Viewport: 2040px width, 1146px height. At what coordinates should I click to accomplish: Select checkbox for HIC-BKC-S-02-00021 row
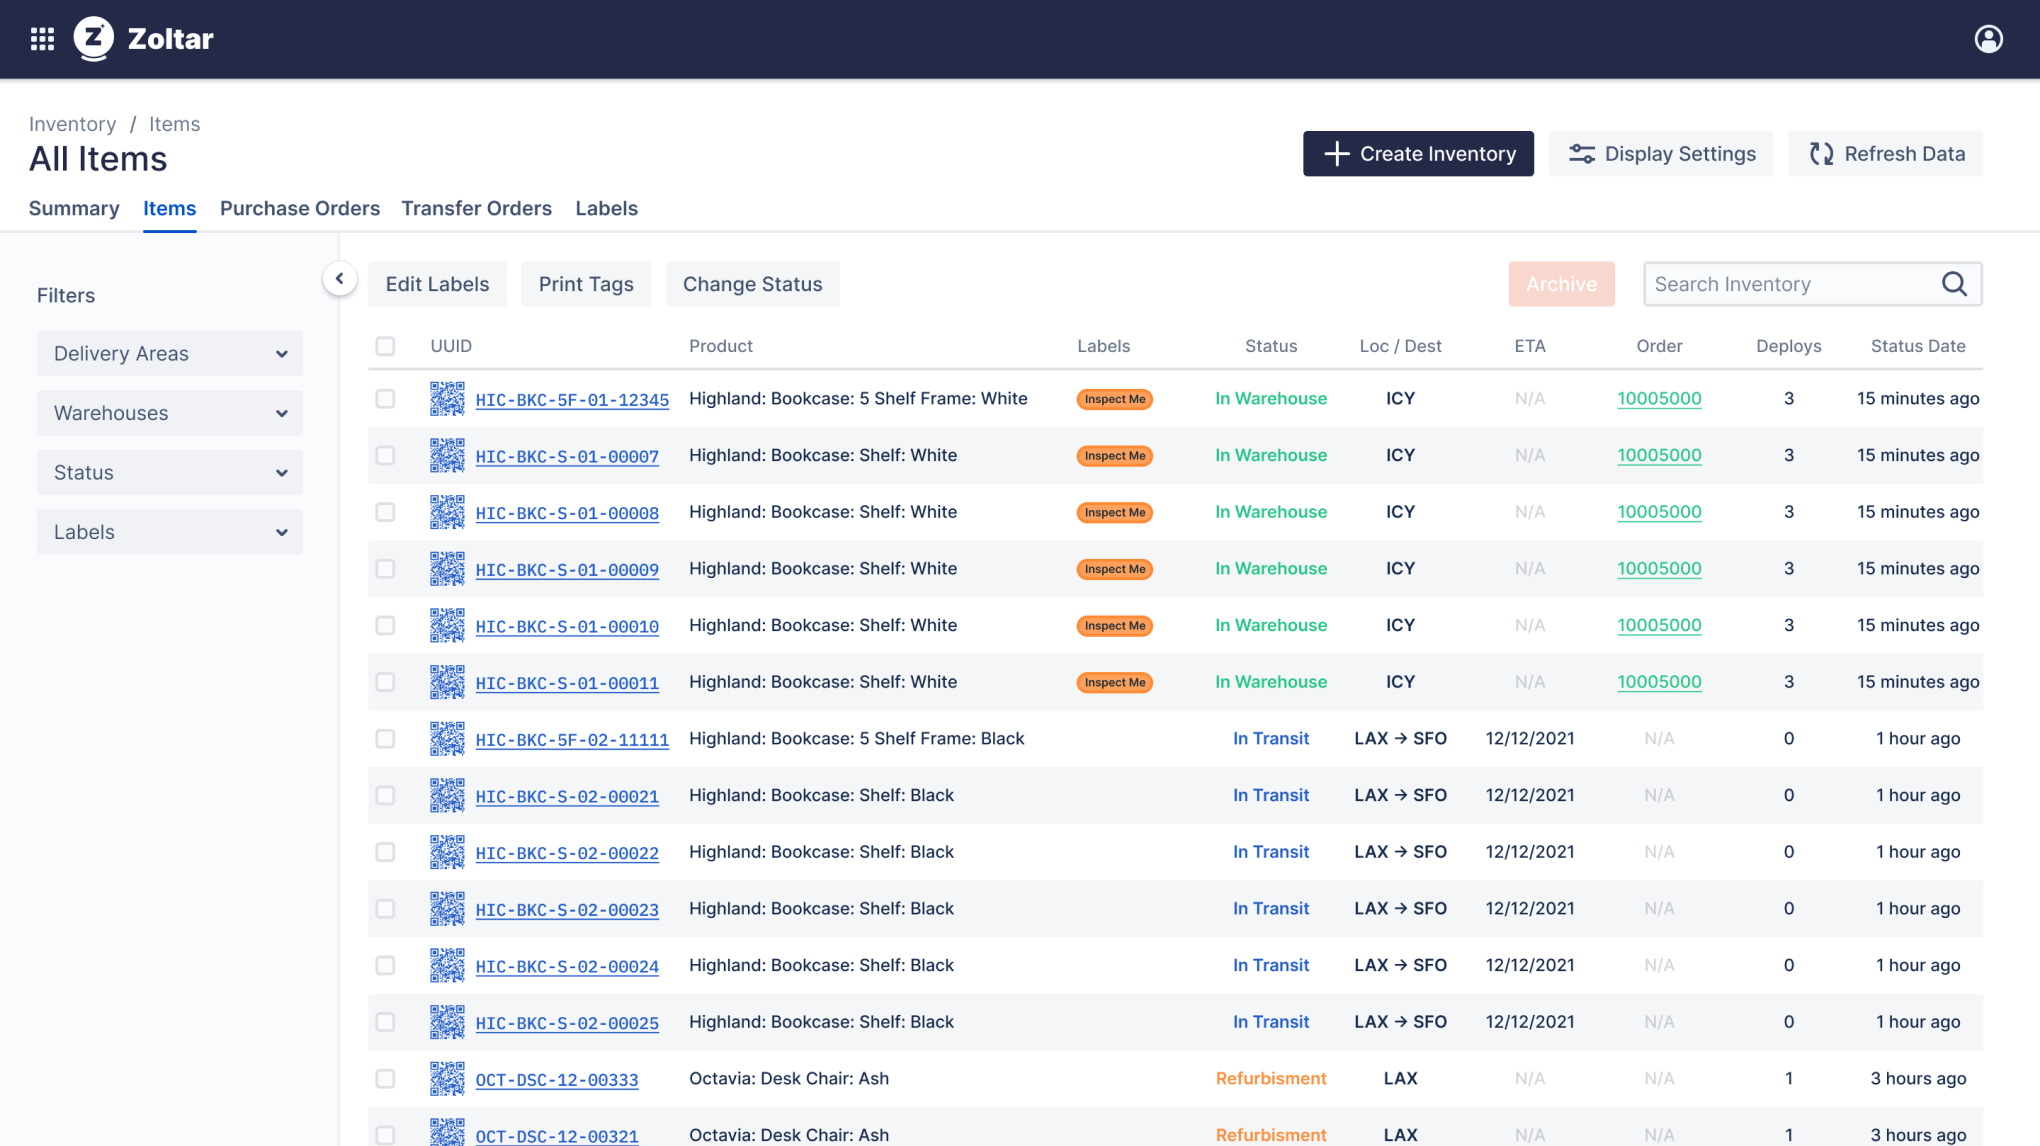pos(385,795)
